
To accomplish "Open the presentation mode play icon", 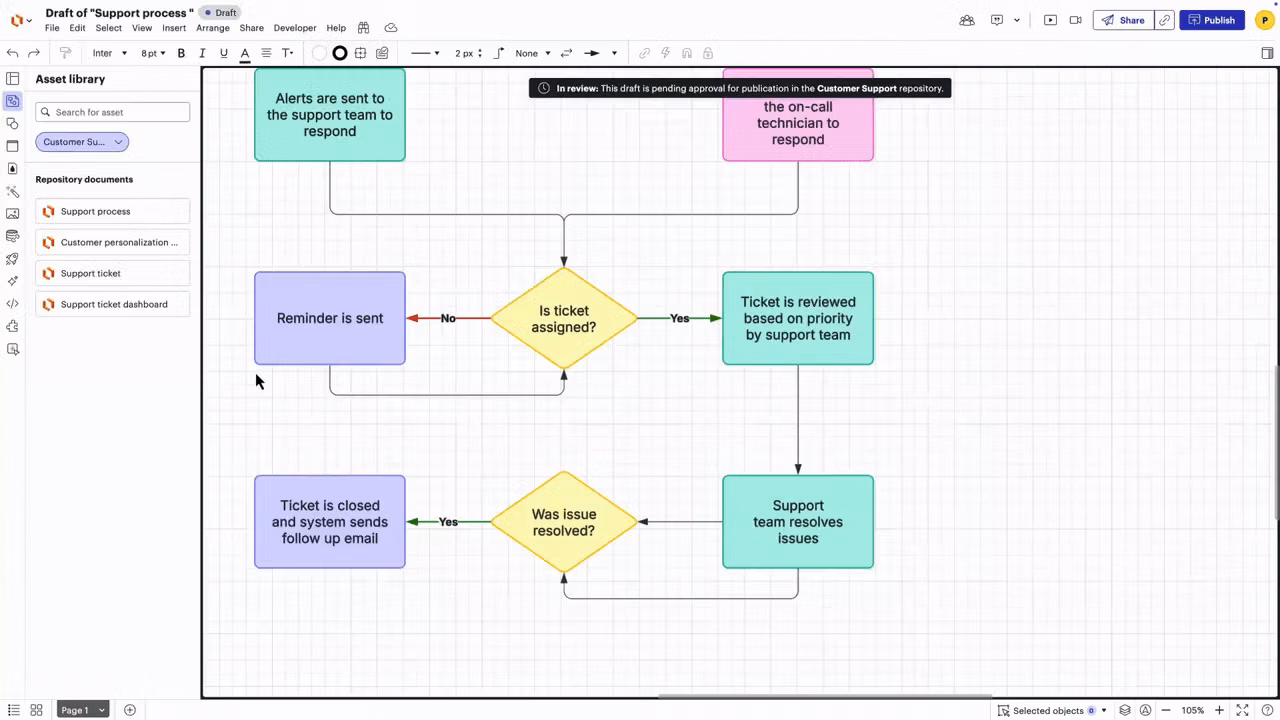I will (1050, 20).
